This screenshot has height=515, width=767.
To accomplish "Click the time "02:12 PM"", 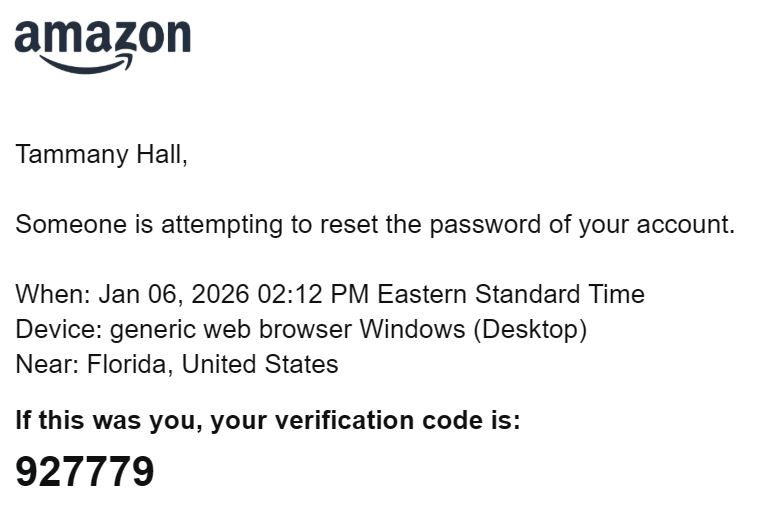I will 307,295.
